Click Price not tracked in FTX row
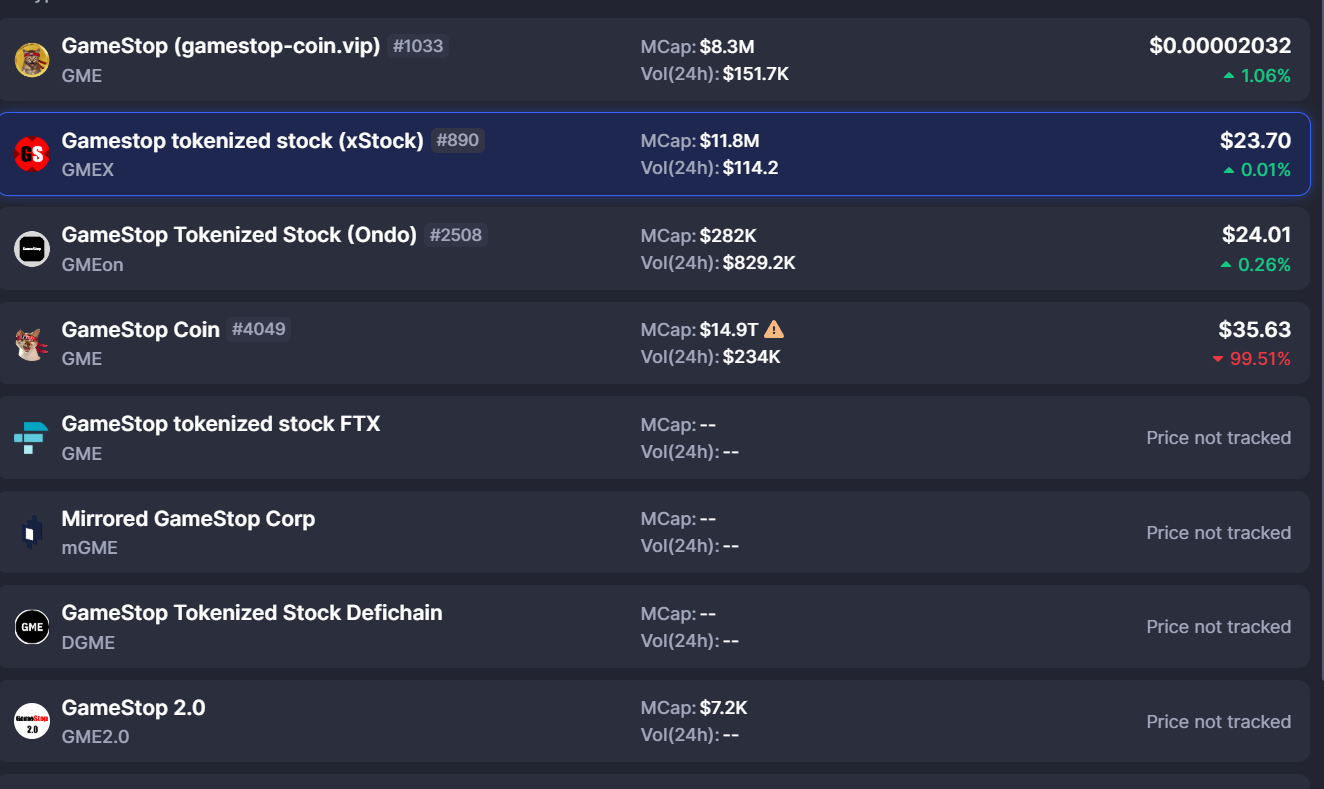Viewport: 1324px width, 789px height. click(x=1219, y=438)
